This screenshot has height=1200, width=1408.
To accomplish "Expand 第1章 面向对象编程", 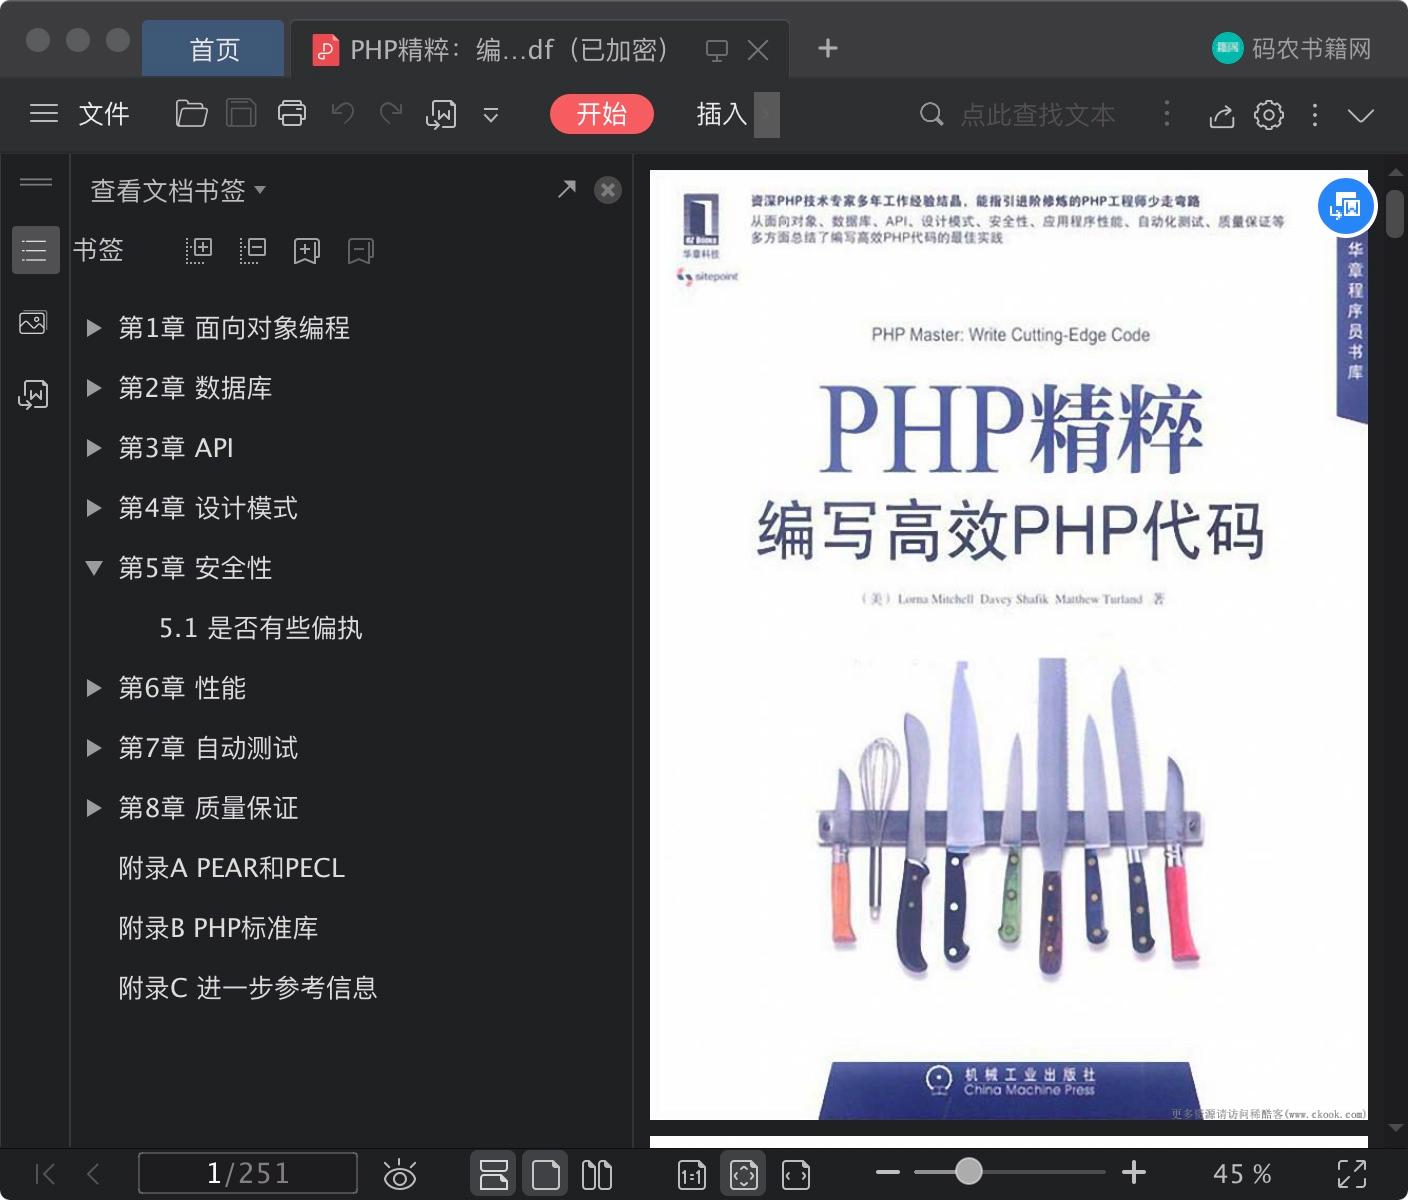I will point(94,328).
